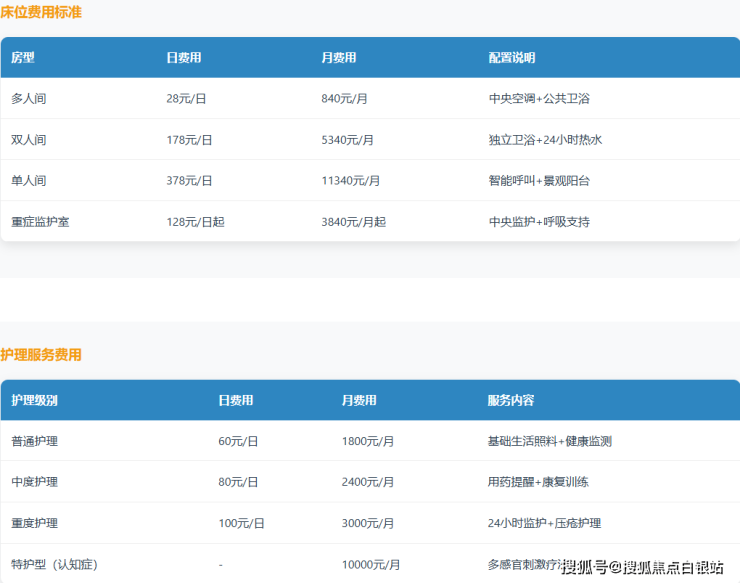Click the 服务内容 column header
The width and height of the screenshot is (740, 583).
[x=511, y=400]
